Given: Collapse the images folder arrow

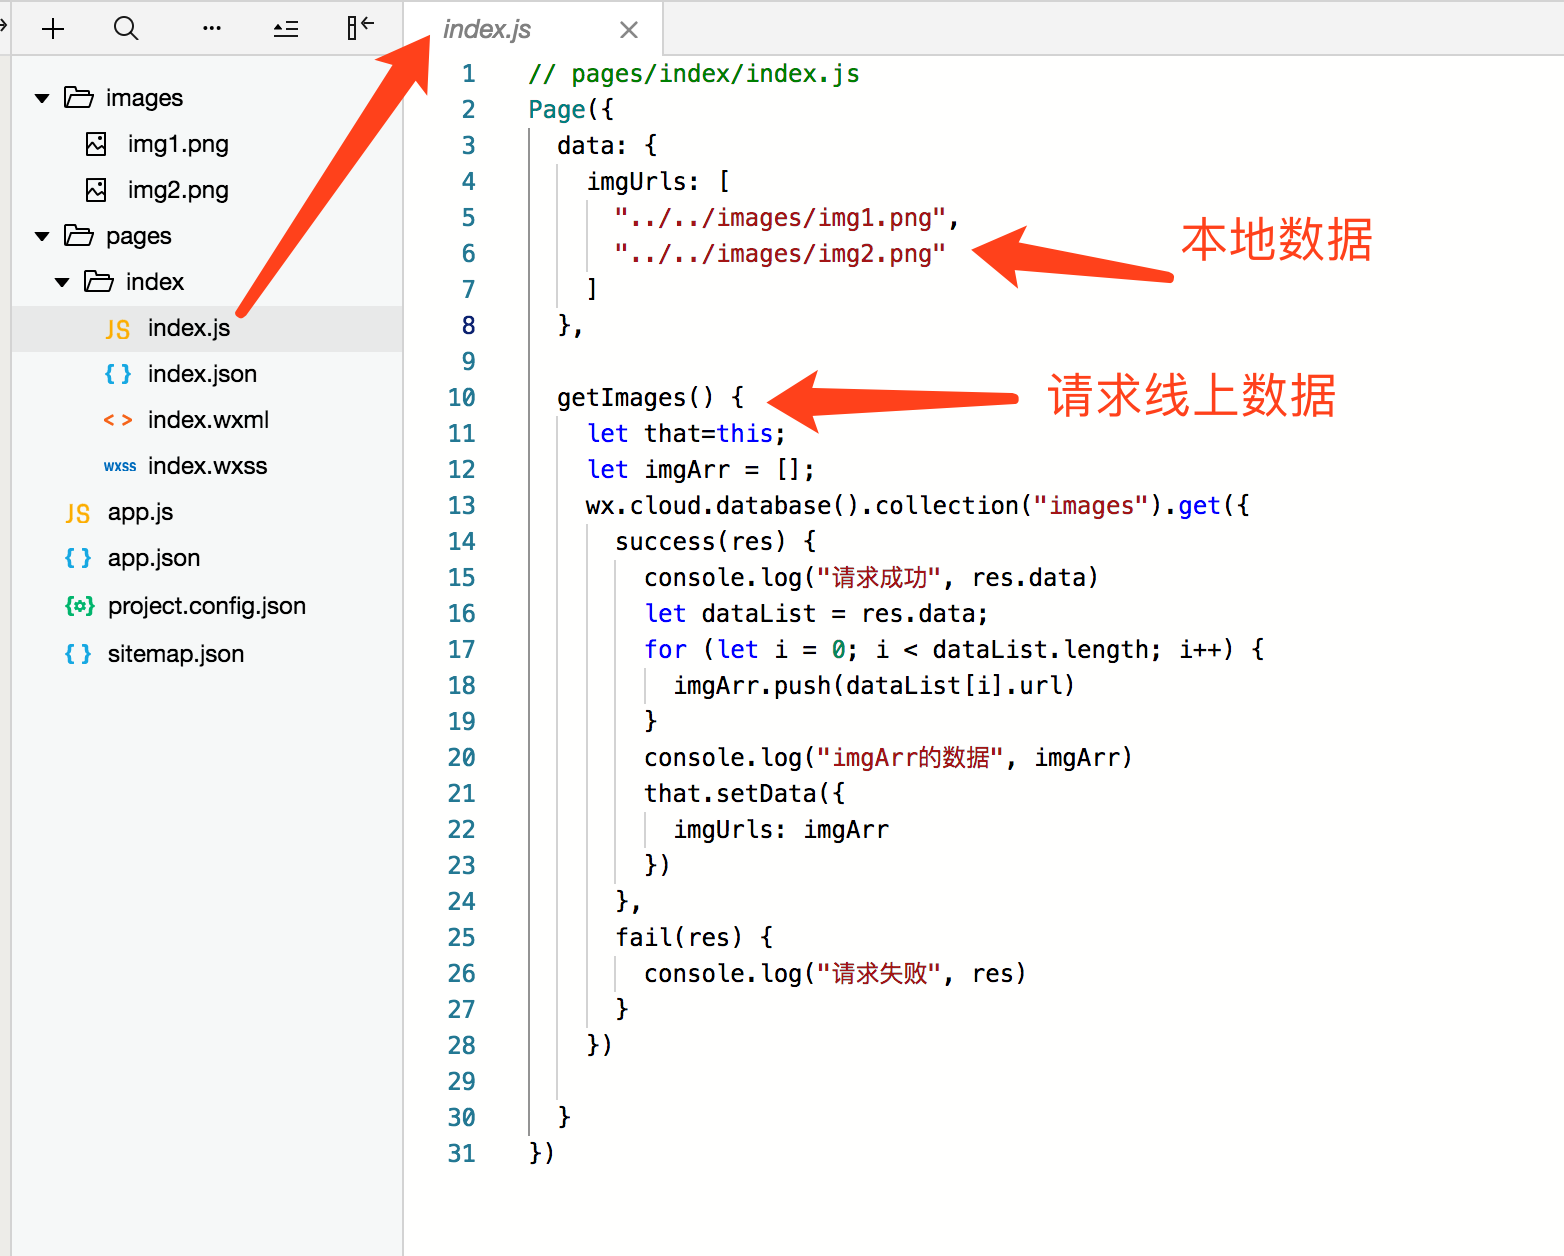Looking at the screenshot, I should tap(42, 98).
